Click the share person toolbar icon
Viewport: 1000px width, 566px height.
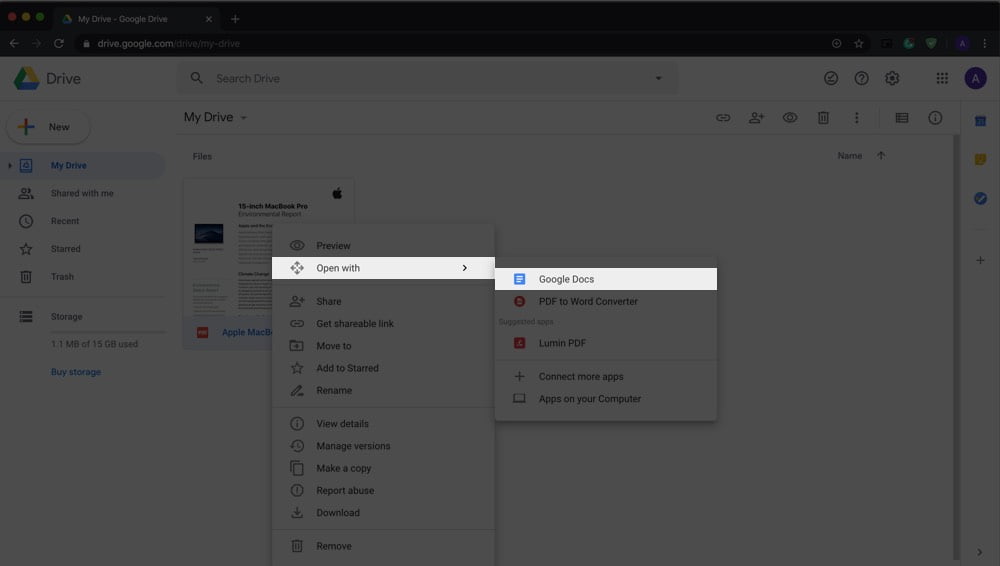tap(756, 117)
